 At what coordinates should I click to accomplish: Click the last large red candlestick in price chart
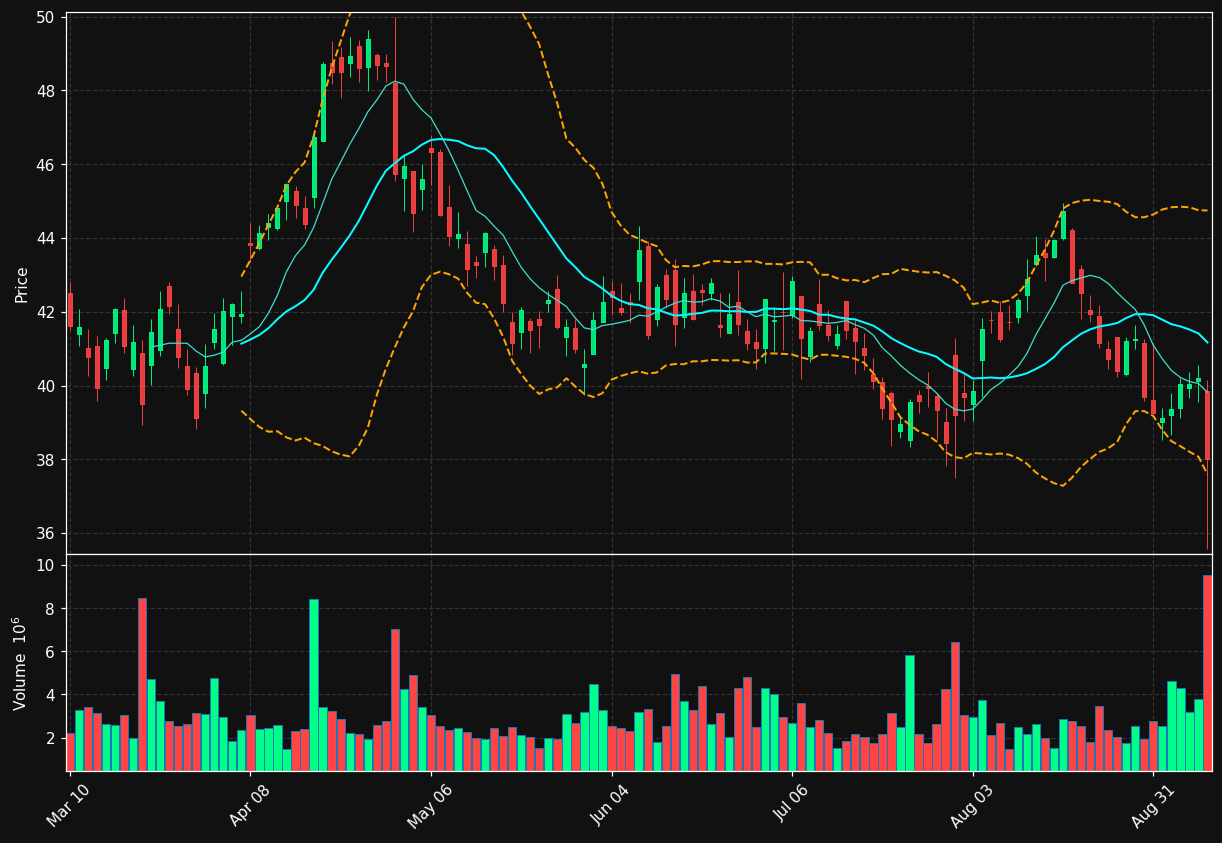1207,425
